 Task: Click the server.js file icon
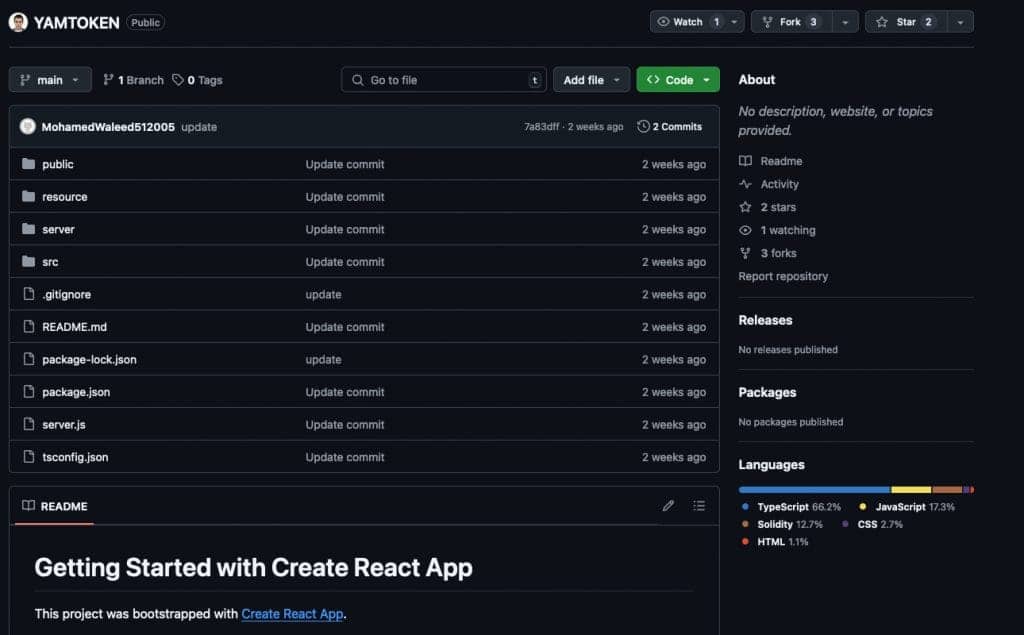29,424
